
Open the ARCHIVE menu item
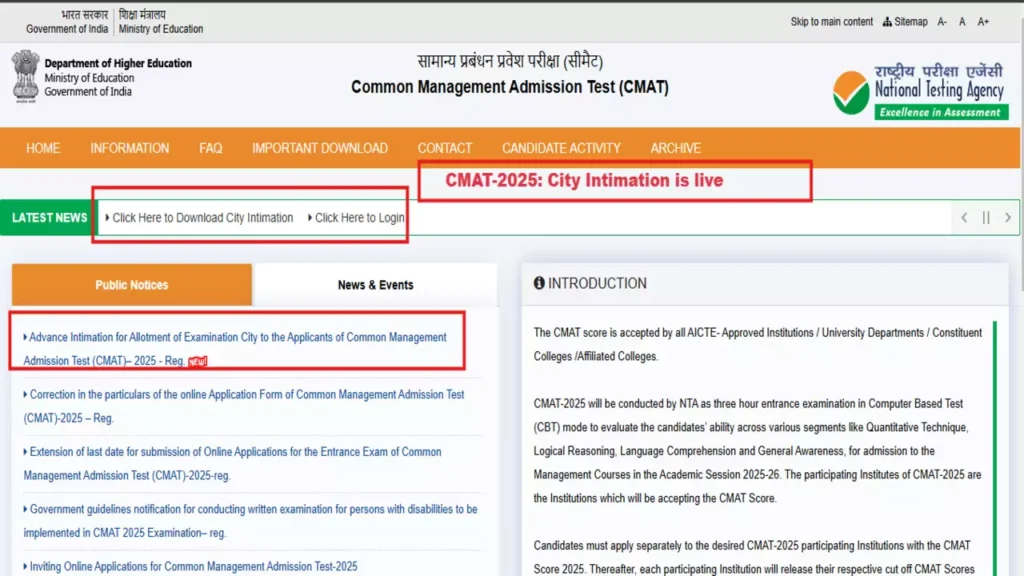tap(675, 148)
